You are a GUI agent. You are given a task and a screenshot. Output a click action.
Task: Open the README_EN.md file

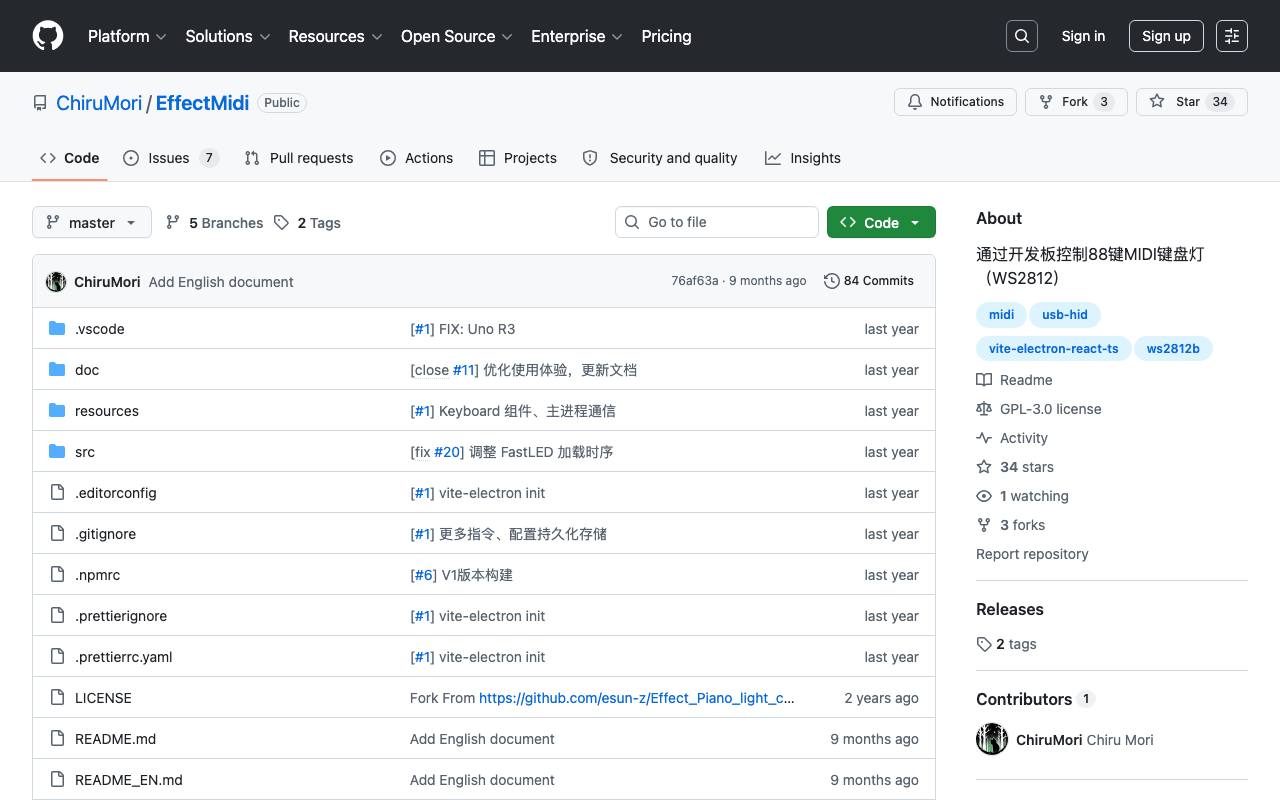pyautogui.click(x=129, y=780)
